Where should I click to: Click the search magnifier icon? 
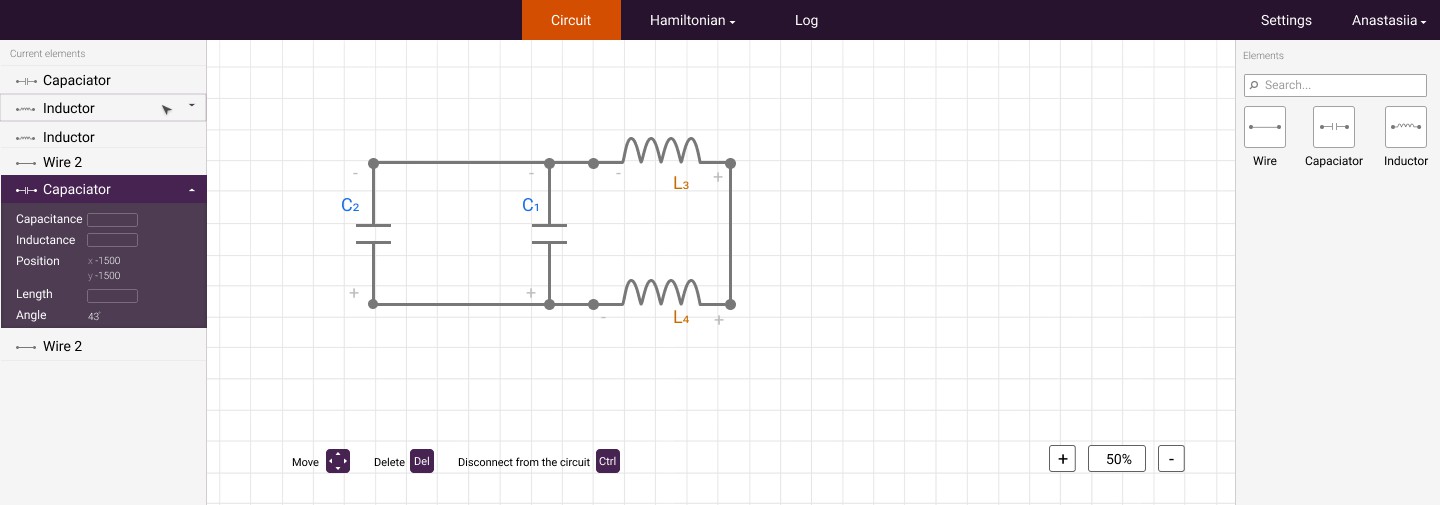click(1255, 85)
